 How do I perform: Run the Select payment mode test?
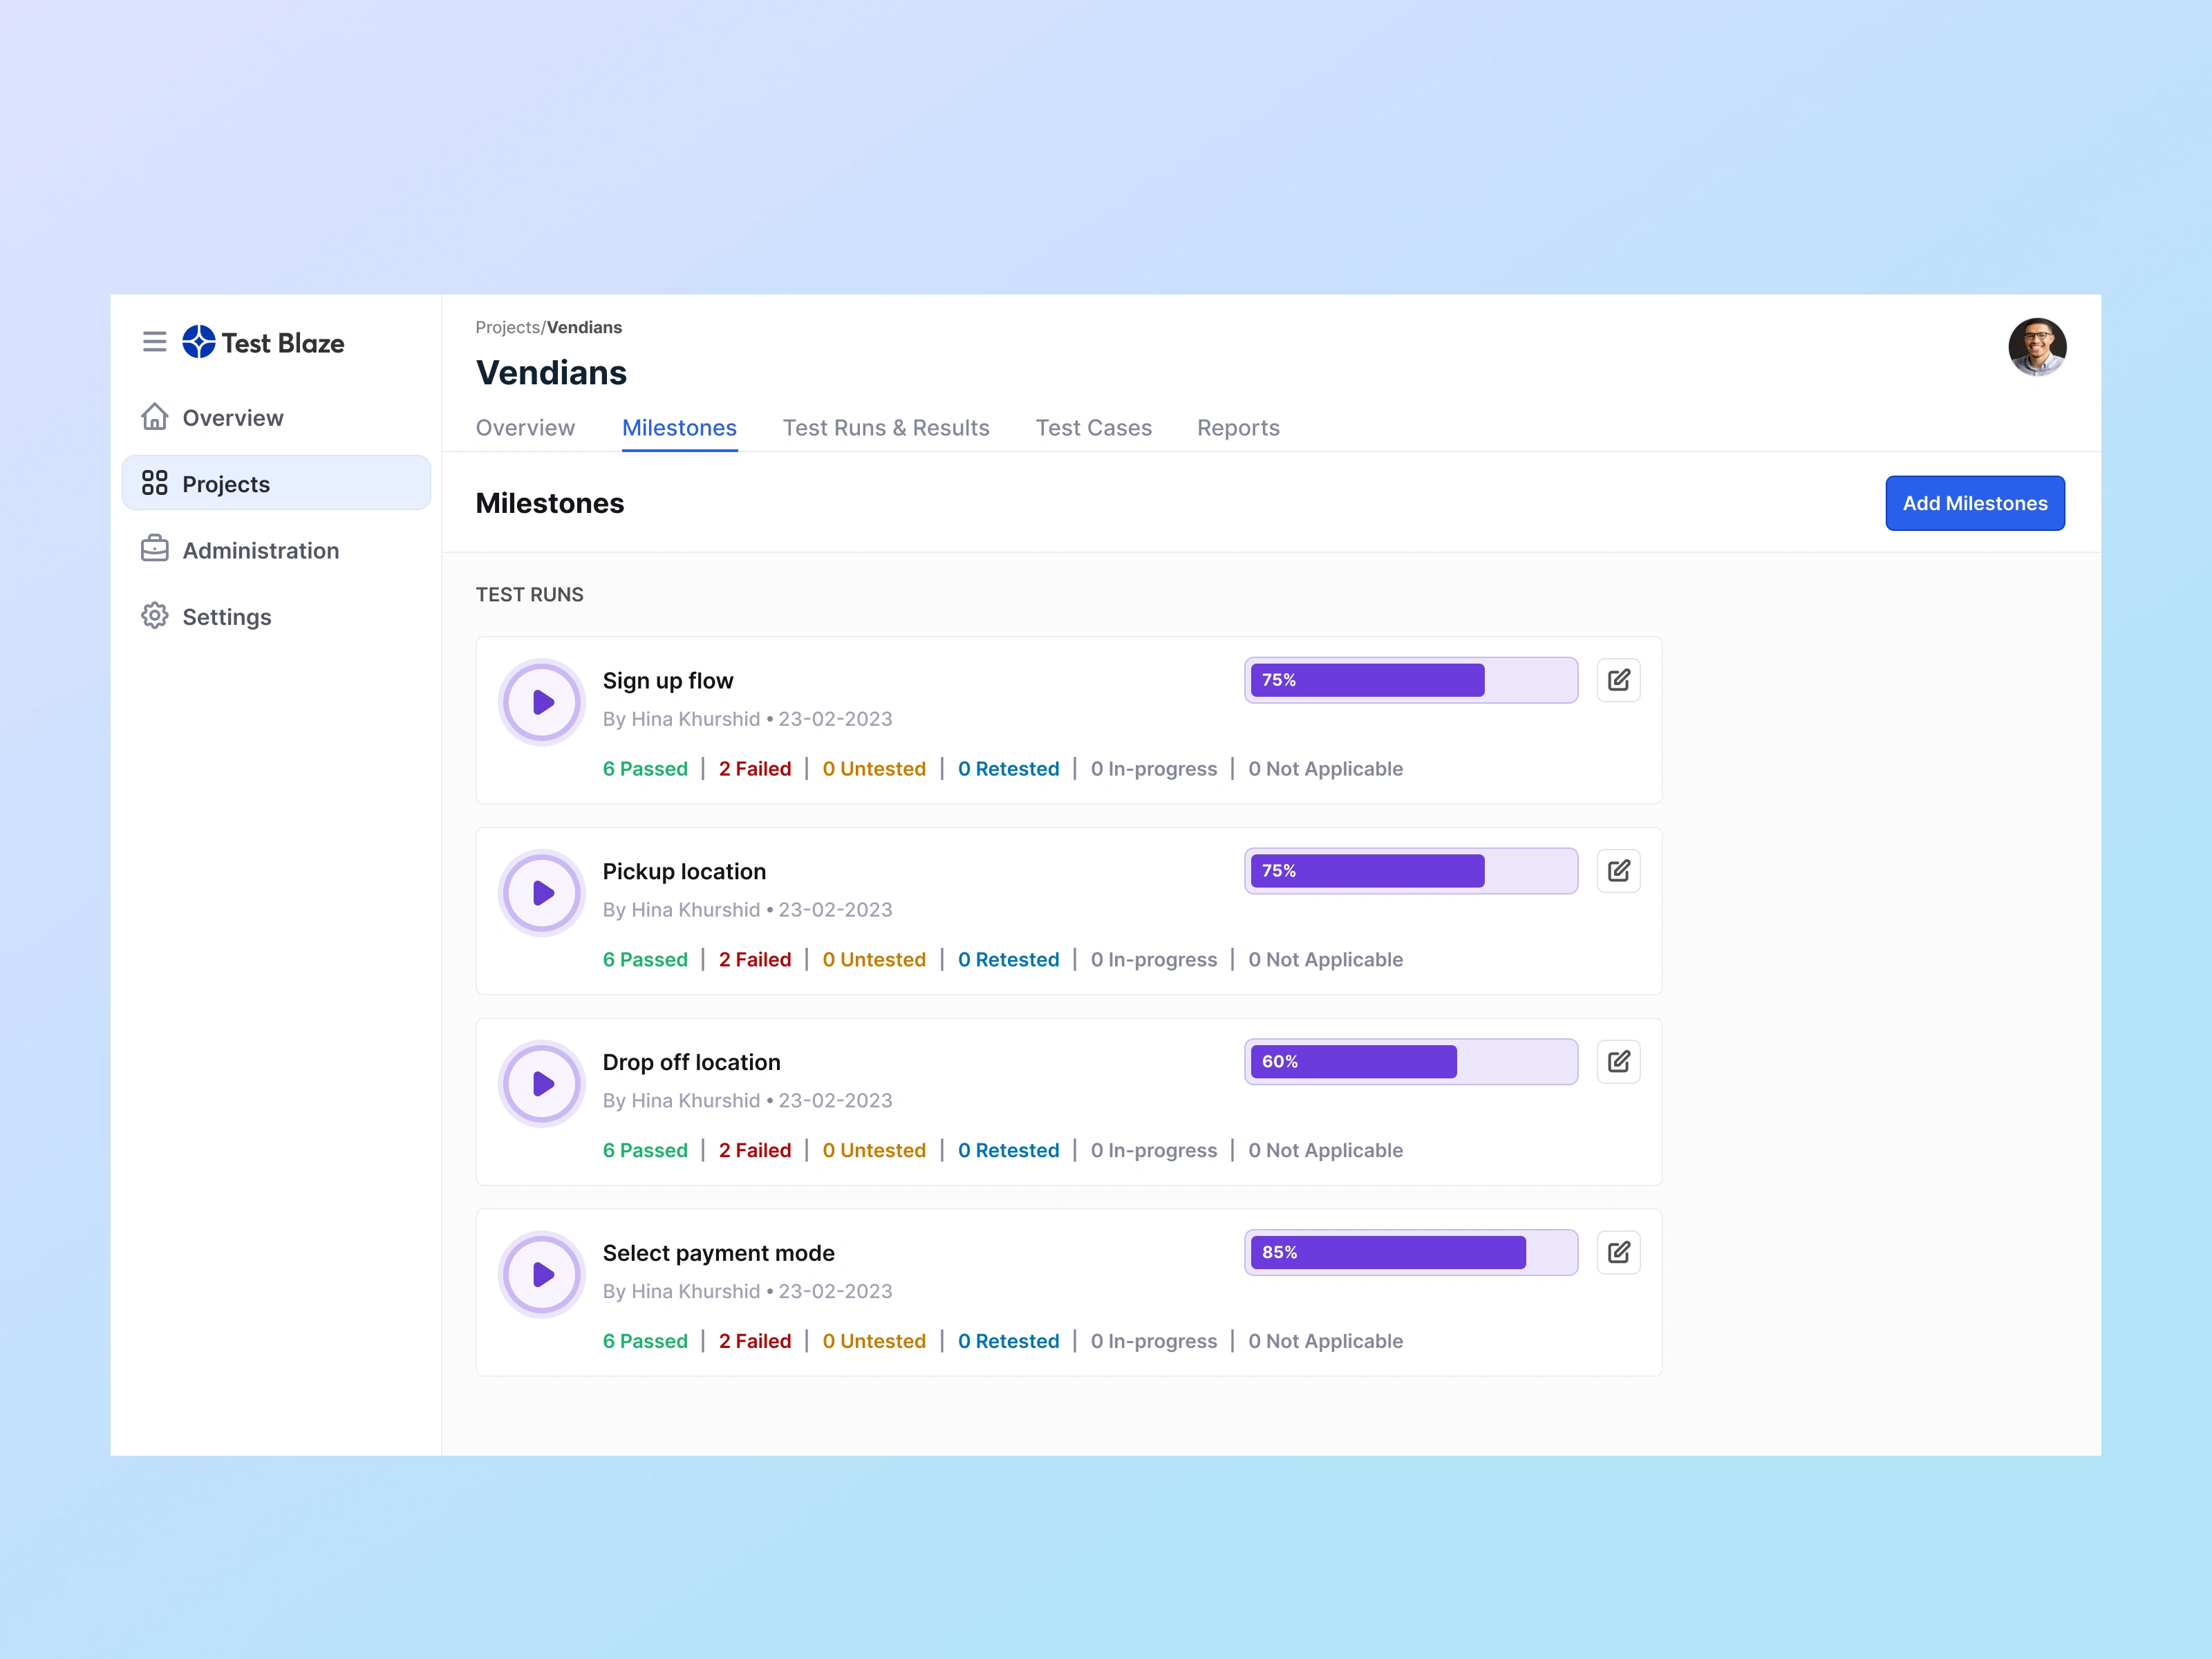coord(542,1274)
